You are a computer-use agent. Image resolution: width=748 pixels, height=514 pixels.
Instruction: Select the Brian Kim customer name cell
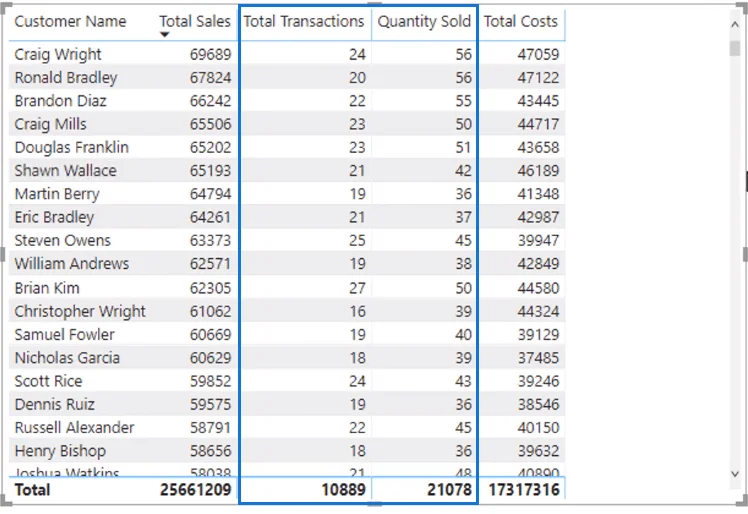click(x=47, y=288)
